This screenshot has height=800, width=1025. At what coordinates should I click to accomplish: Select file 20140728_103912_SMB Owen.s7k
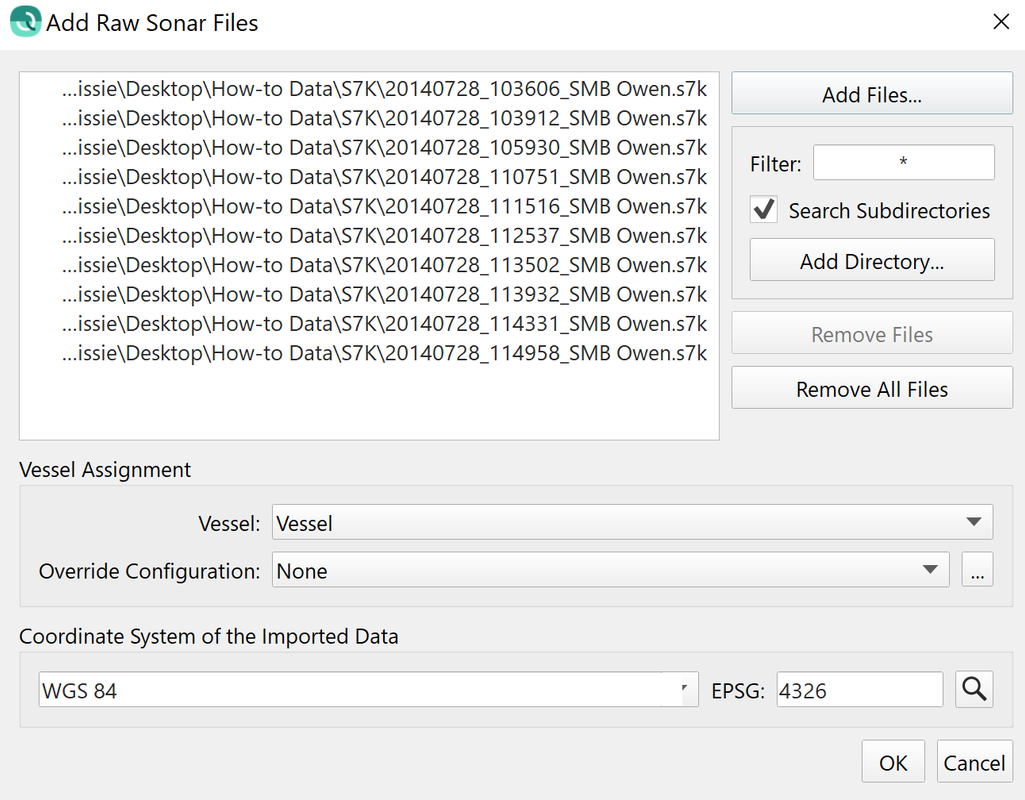[385, 118]
